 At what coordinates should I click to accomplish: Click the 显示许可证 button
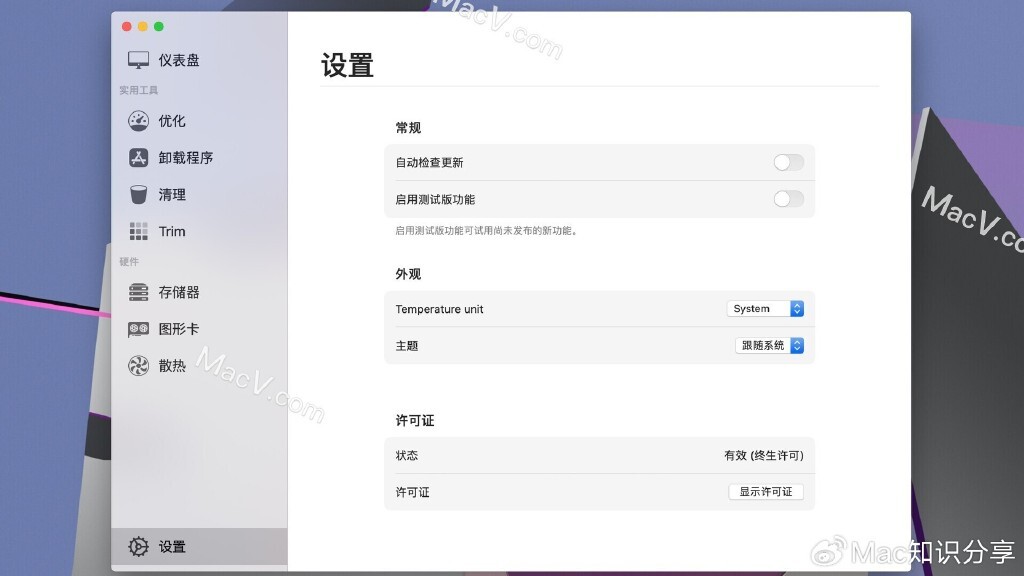(765, 492)
